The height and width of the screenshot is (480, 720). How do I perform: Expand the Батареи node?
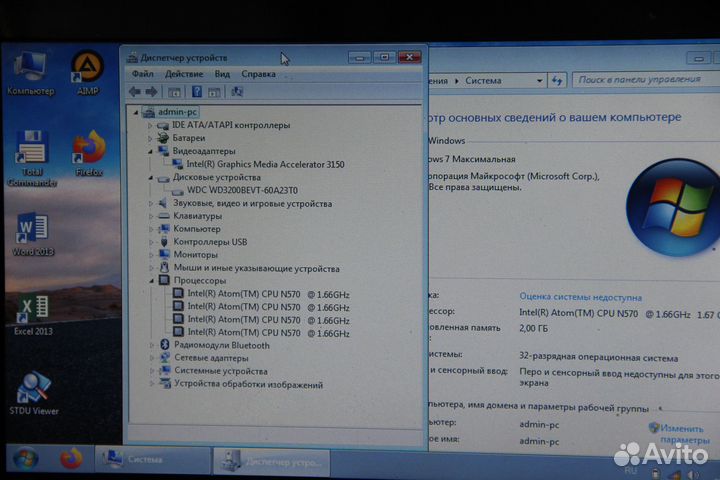150,138
